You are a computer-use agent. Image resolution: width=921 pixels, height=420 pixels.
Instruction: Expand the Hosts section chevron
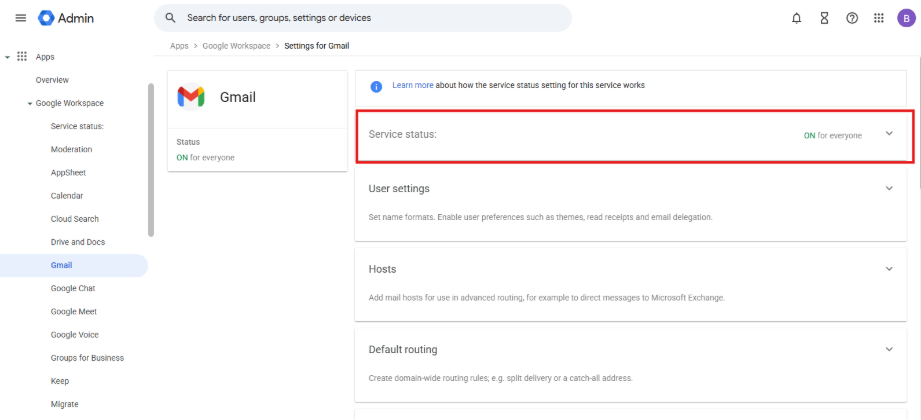pos(889,268)
